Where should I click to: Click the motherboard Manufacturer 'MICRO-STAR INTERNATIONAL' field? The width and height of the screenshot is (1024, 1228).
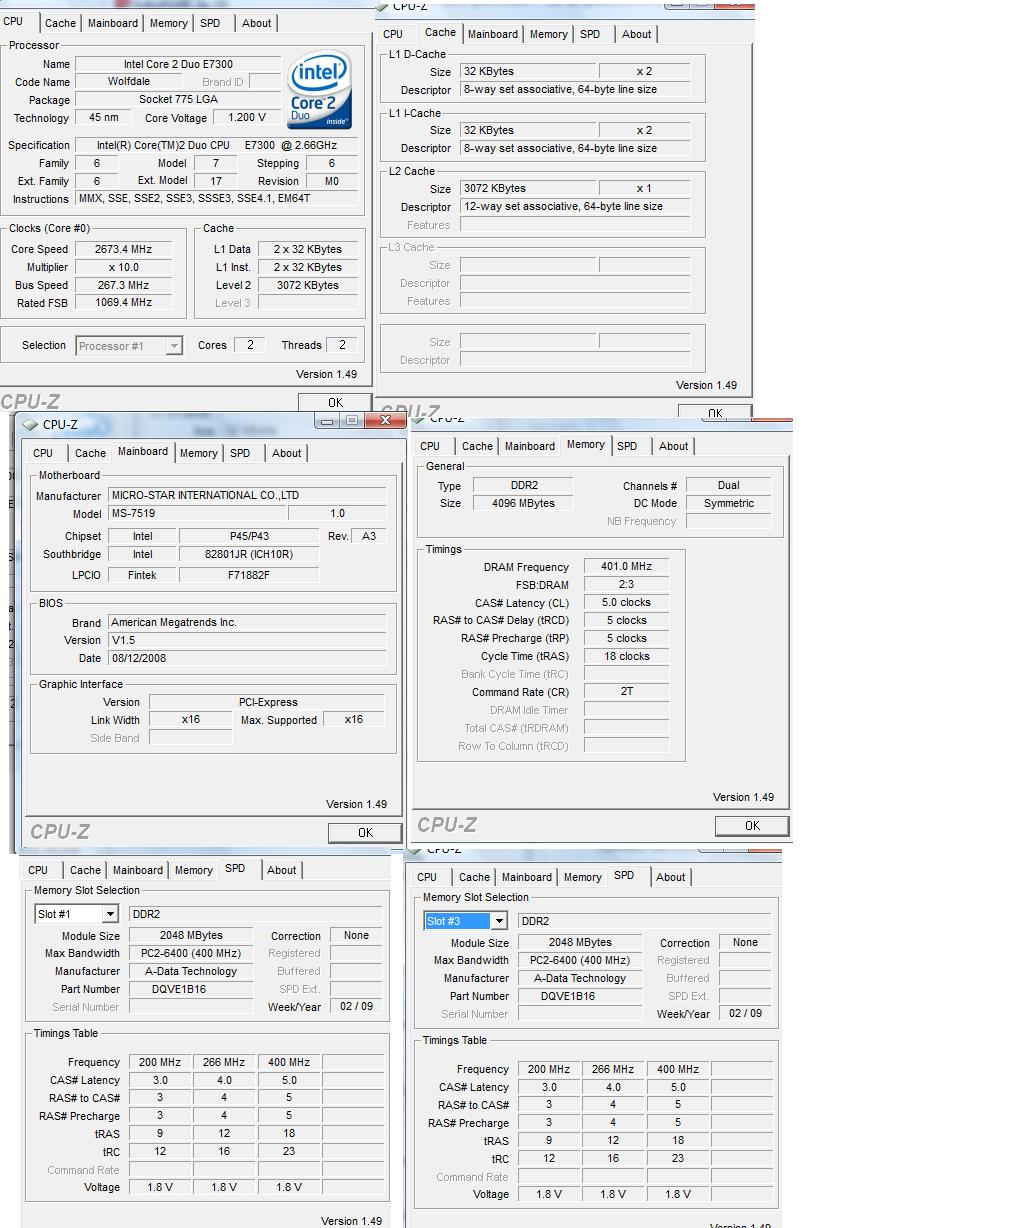coord(247,495)
